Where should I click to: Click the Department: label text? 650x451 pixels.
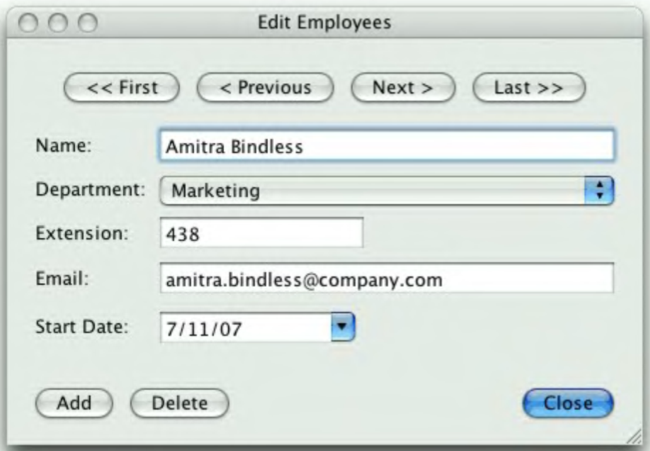coord(91,189)
